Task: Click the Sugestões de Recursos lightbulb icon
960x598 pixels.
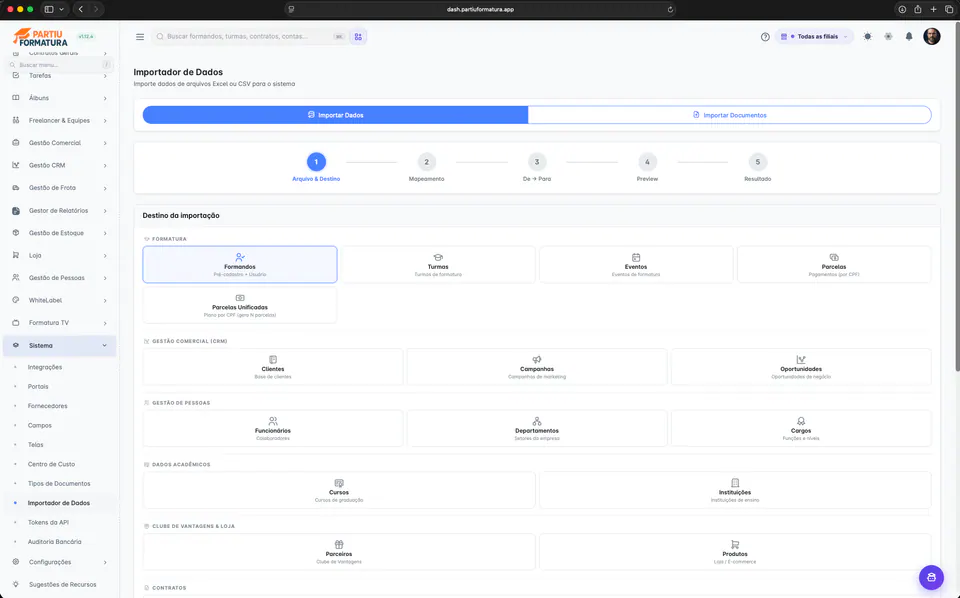Action: click(x=16, y=585)
